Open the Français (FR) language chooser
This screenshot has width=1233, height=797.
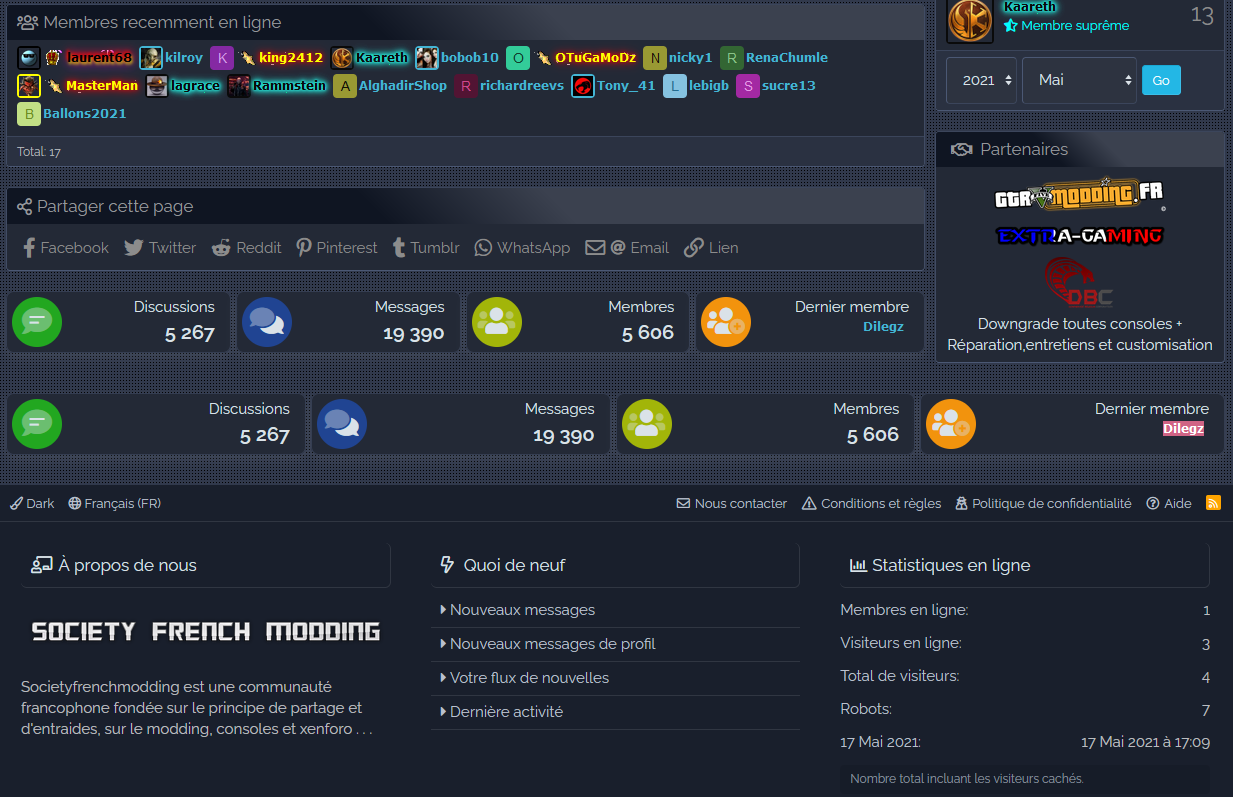point(114,503)
